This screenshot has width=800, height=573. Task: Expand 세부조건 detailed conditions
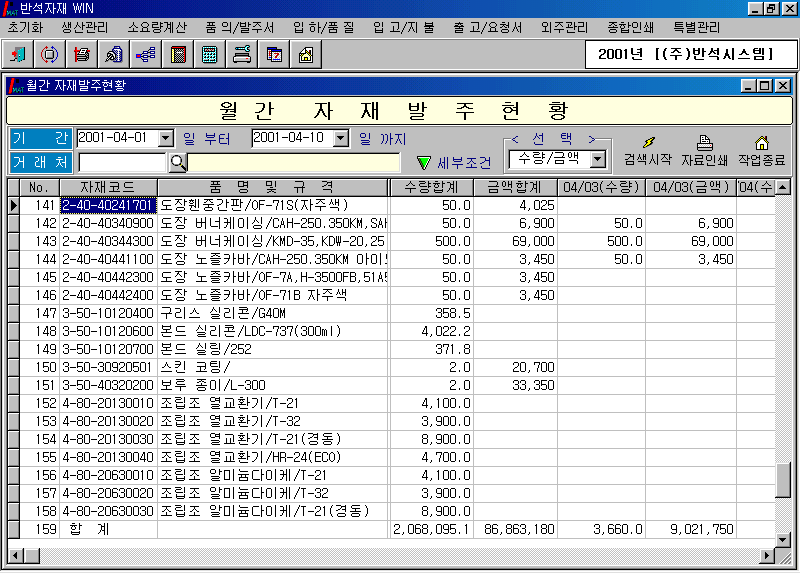click(454, 162)
